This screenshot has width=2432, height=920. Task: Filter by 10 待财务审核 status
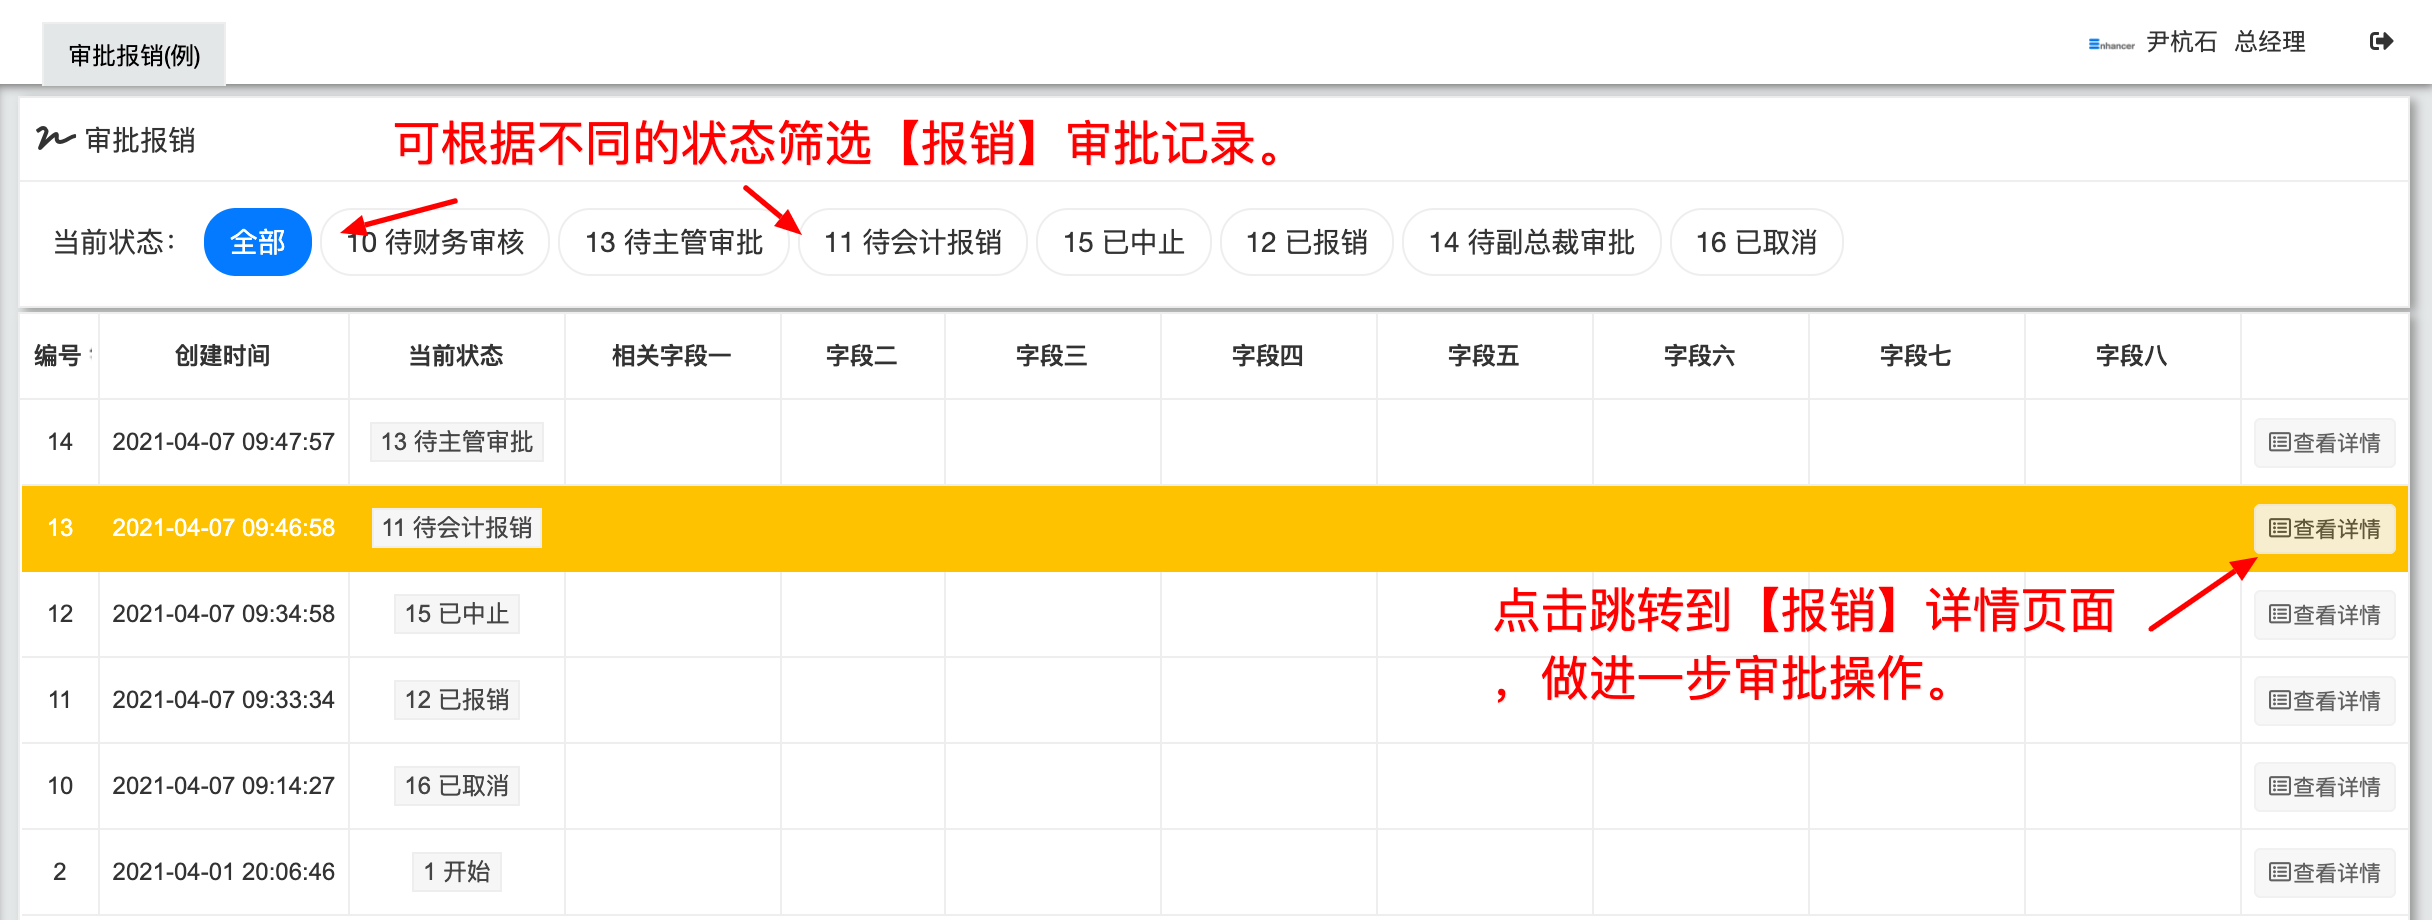(x=435, y=242)
